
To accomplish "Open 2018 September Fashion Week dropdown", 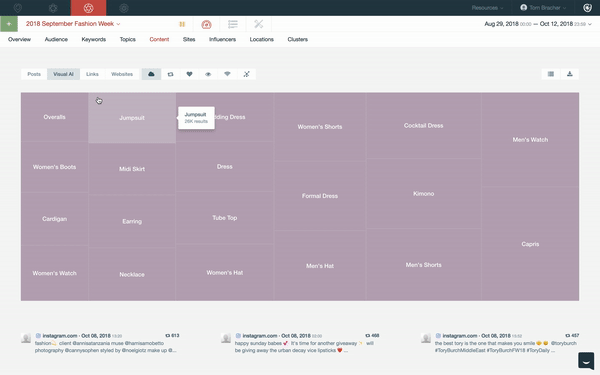I will pos(73,24).
